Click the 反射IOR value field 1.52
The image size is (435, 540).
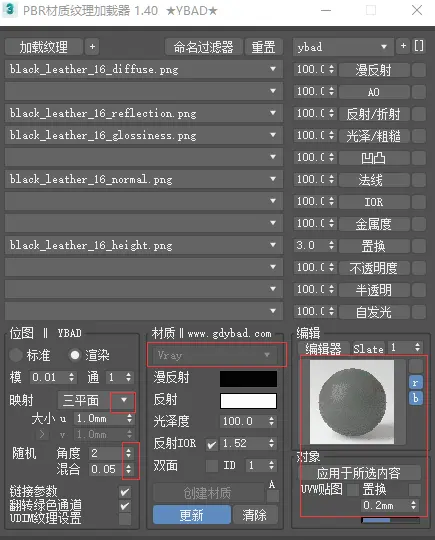(x=248, y=443)
